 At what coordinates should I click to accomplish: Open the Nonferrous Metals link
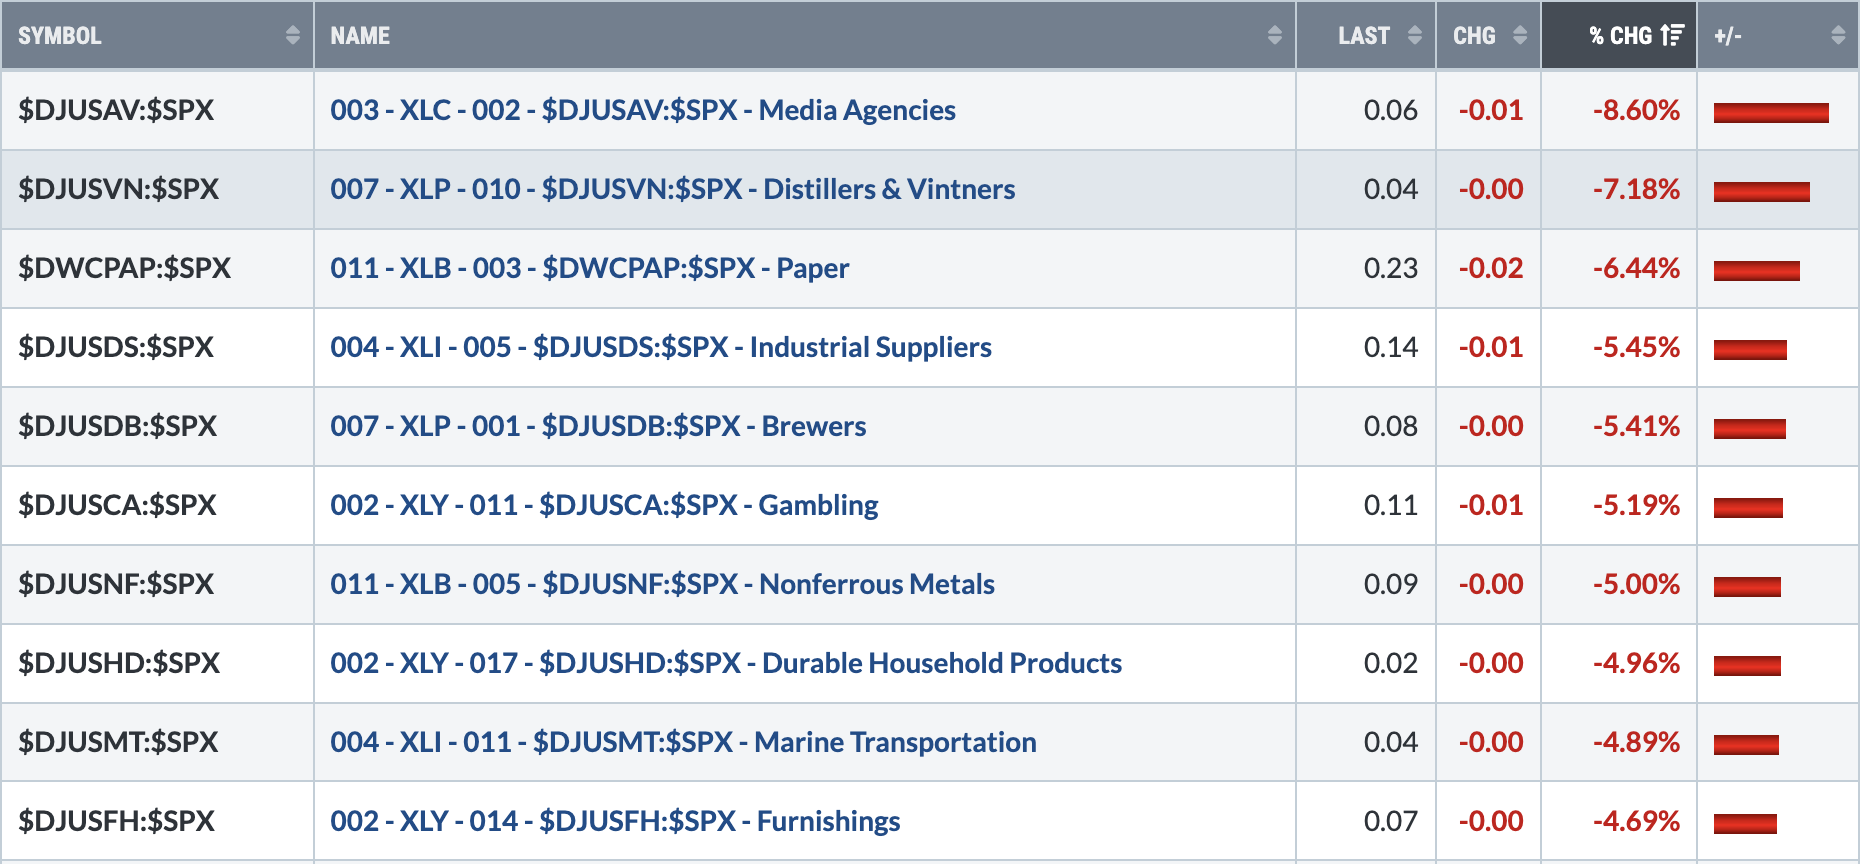(x=662, y=584)
